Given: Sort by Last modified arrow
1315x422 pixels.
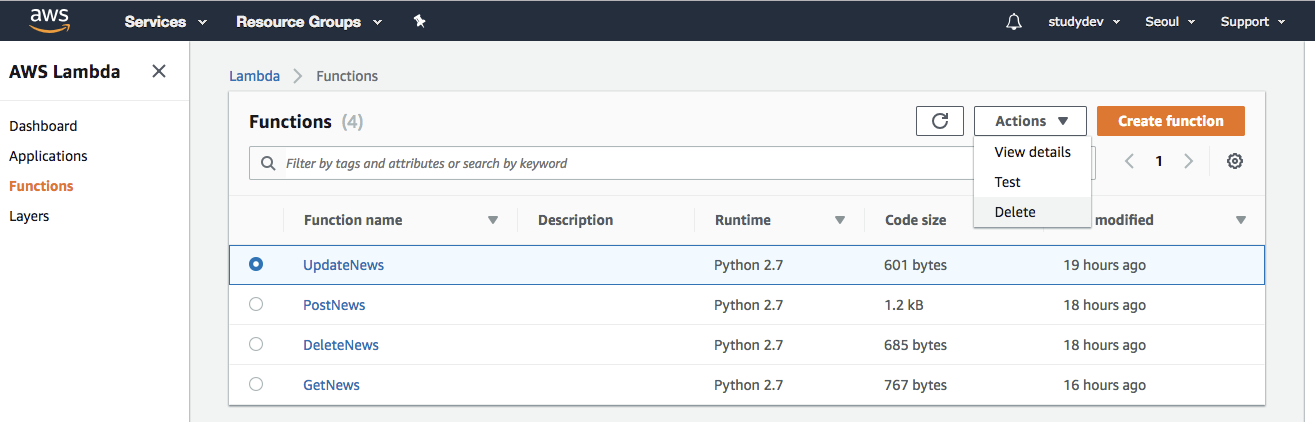Looking at the screenshot, I should pyautogui.click(x=1241, y=220).
